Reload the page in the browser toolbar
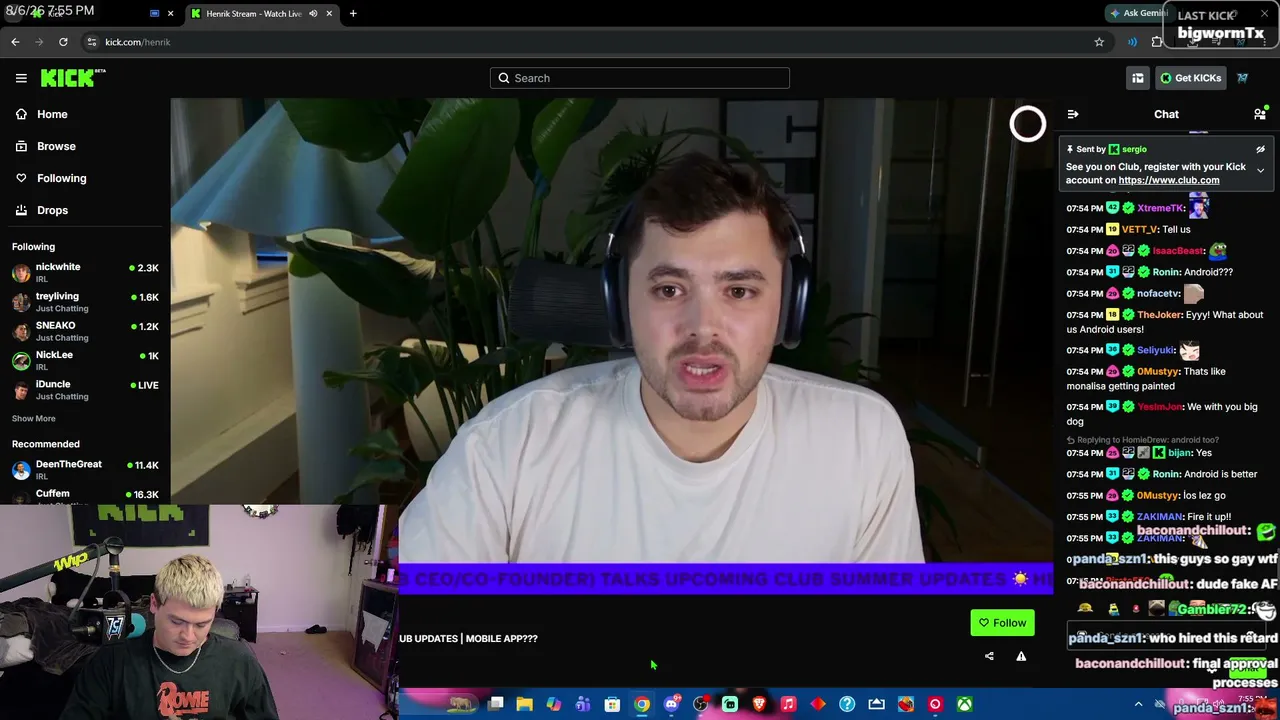Image resolution: width=1280 pixels, height=720 pixels. (x=63, y=42)
